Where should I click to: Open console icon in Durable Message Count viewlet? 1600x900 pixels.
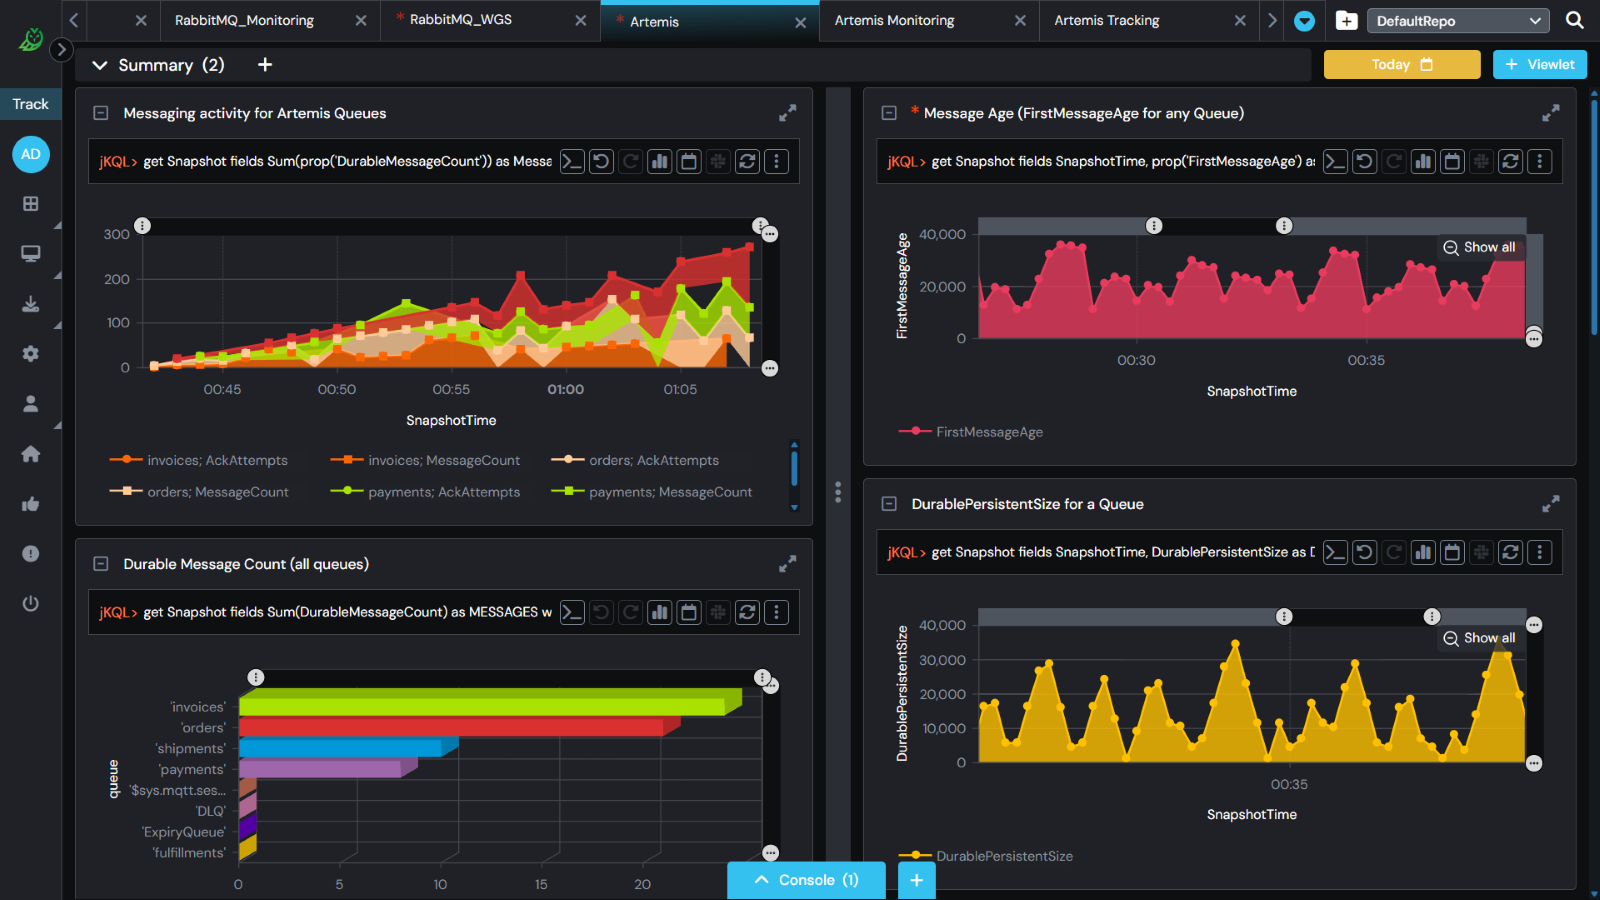coord(571,612)
